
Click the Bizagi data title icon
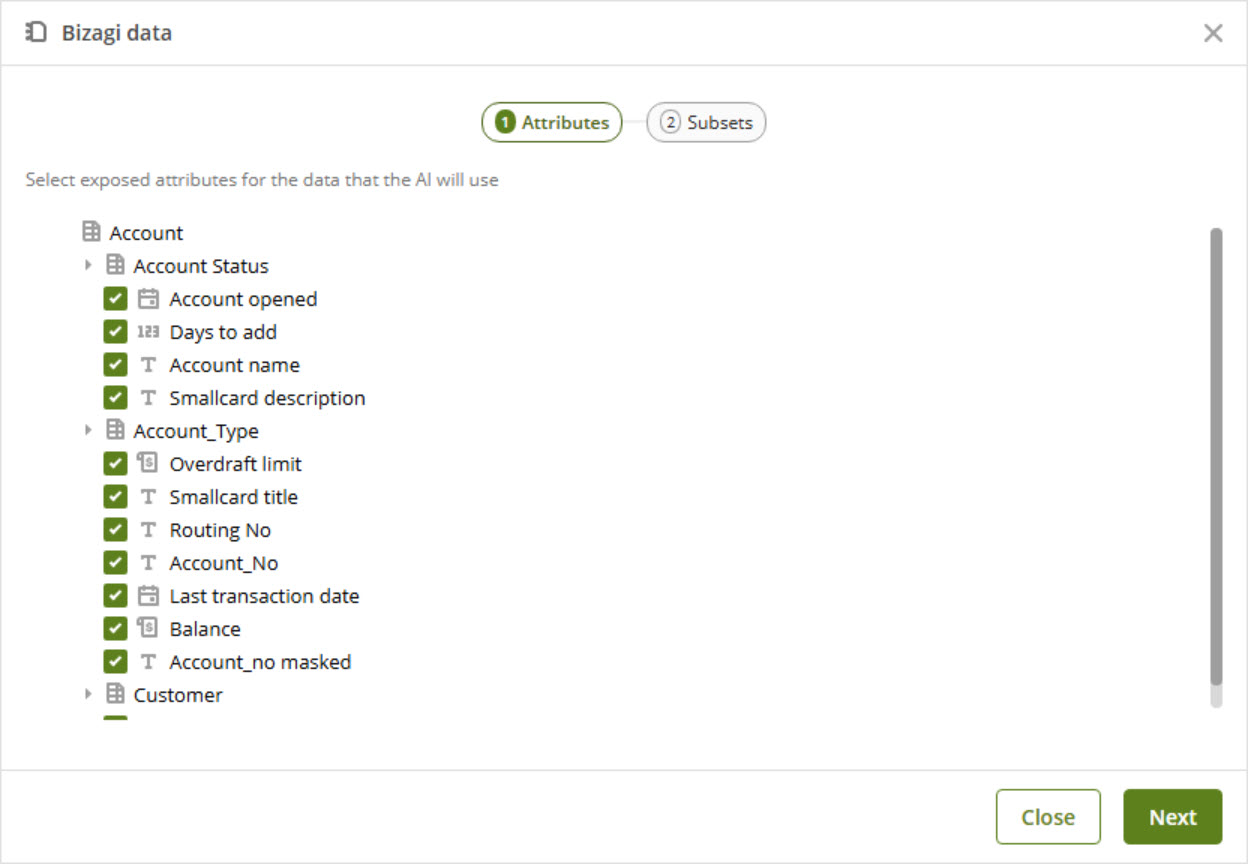click(36, 33)
